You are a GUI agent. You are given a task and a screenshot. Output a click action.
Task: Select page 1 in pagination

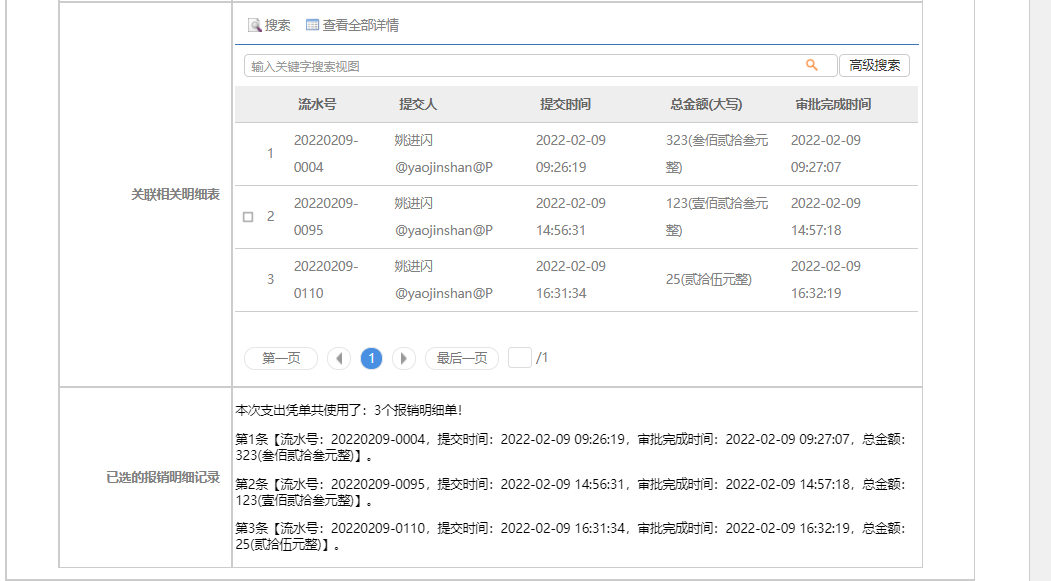tap(371, 359)
